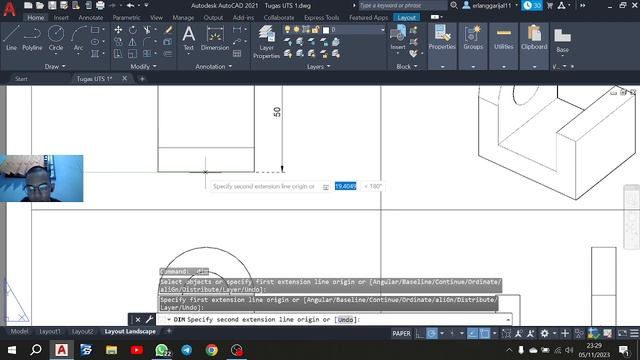Open the Manage ribbon tab
The image size is (640, 360).
click(x=183, y=18)
